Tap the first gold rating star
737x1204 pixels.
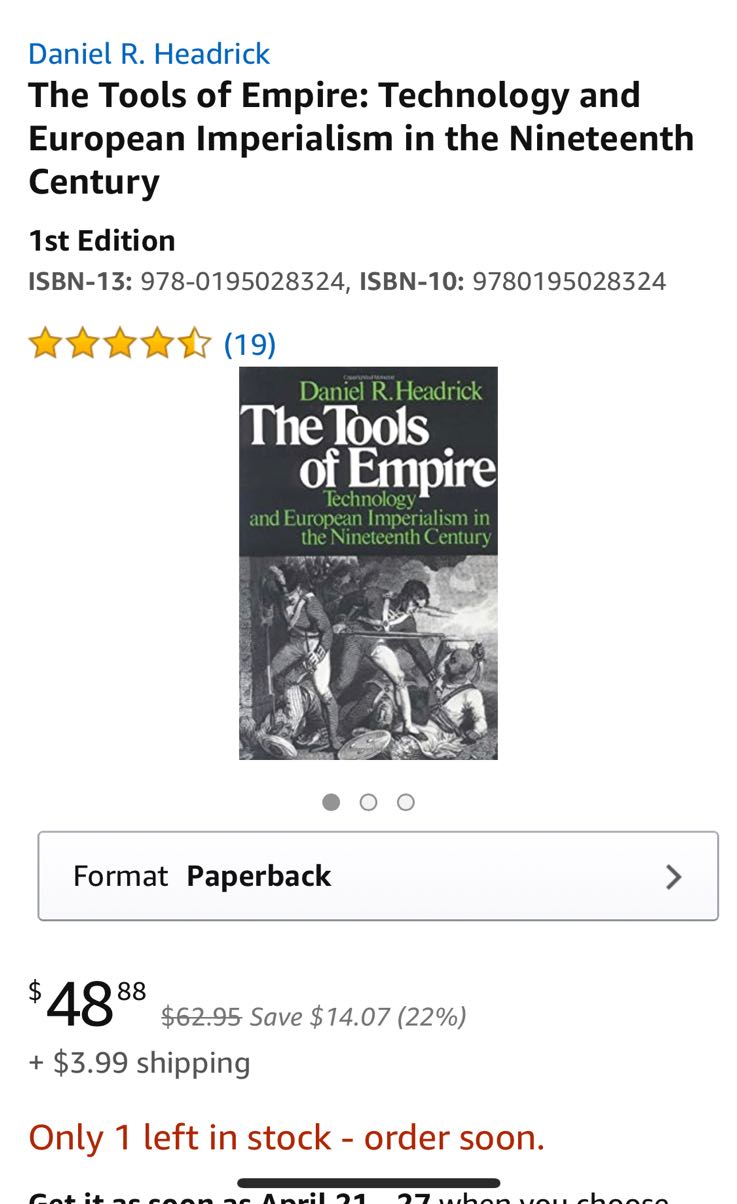pyautogui.click(x=45, y=344)
